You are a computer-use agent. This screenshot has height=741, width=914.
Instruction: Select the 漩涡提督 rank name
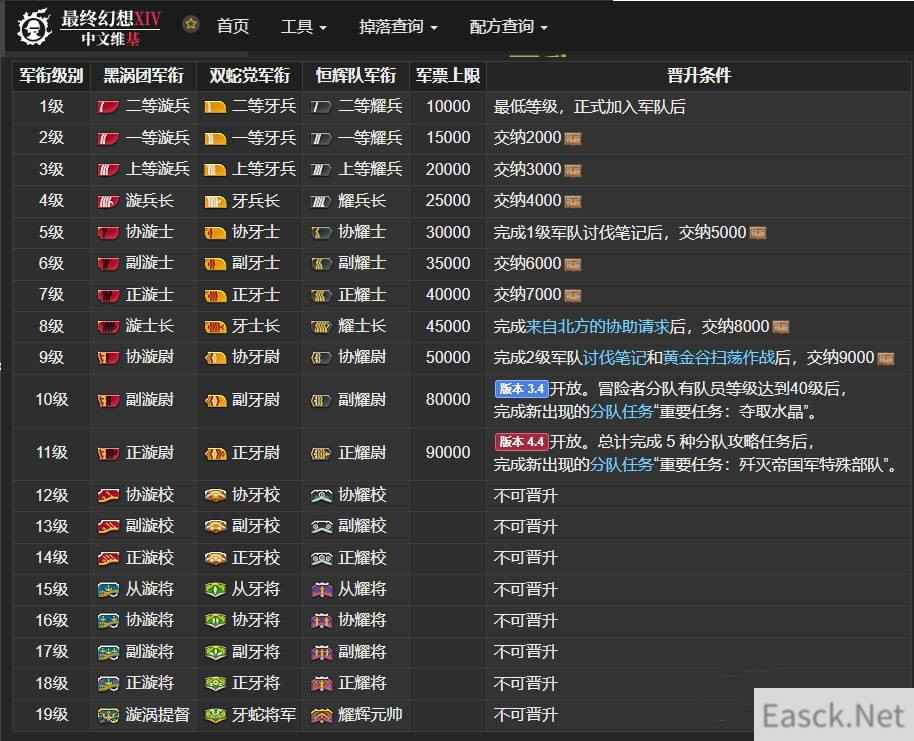pos(157,715)
